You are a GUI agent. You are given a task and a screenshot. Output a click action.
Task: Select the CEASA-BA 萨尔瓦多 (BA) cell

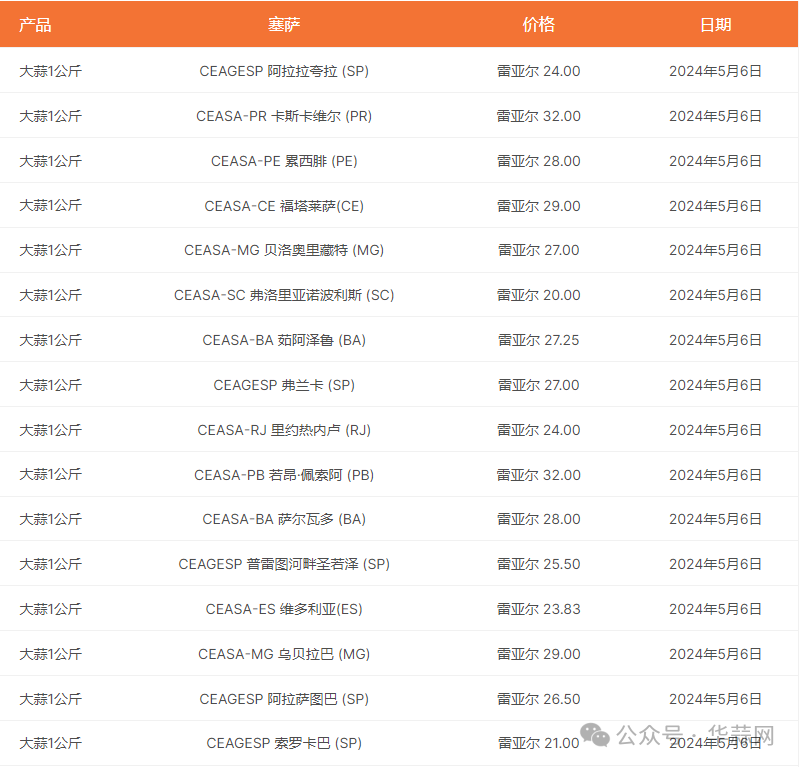click(x=284, y=519)
